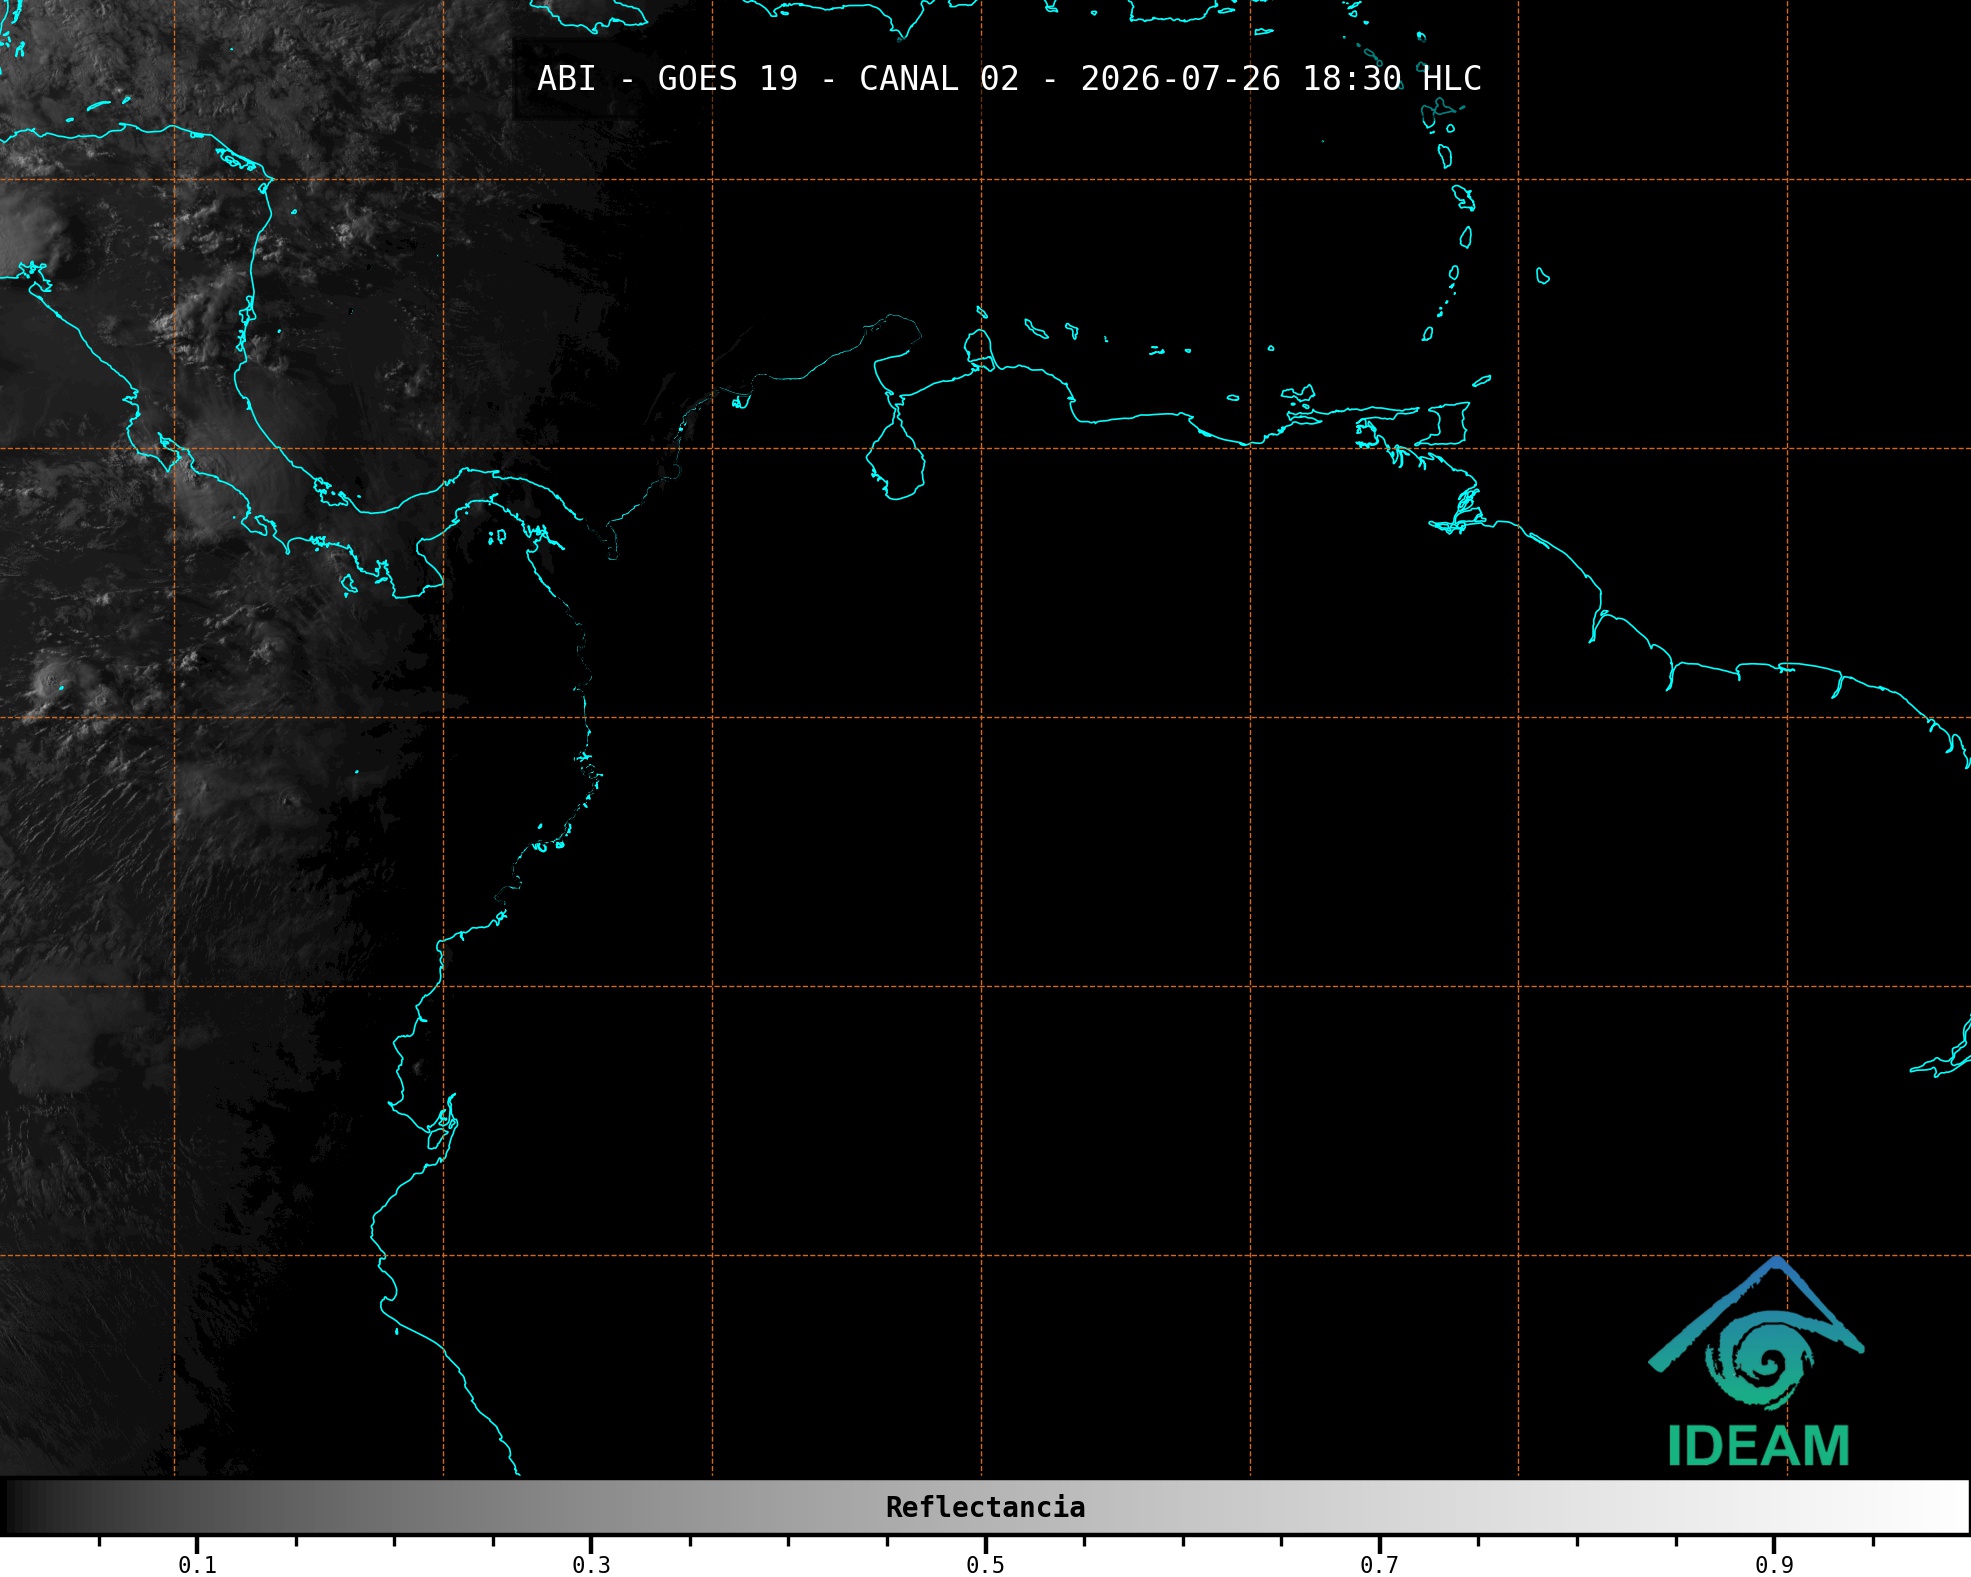Click the image title 'ABI - GOES 19 - CANAL 02'
The image size is (1971, 1577).
tap(778, 79)
